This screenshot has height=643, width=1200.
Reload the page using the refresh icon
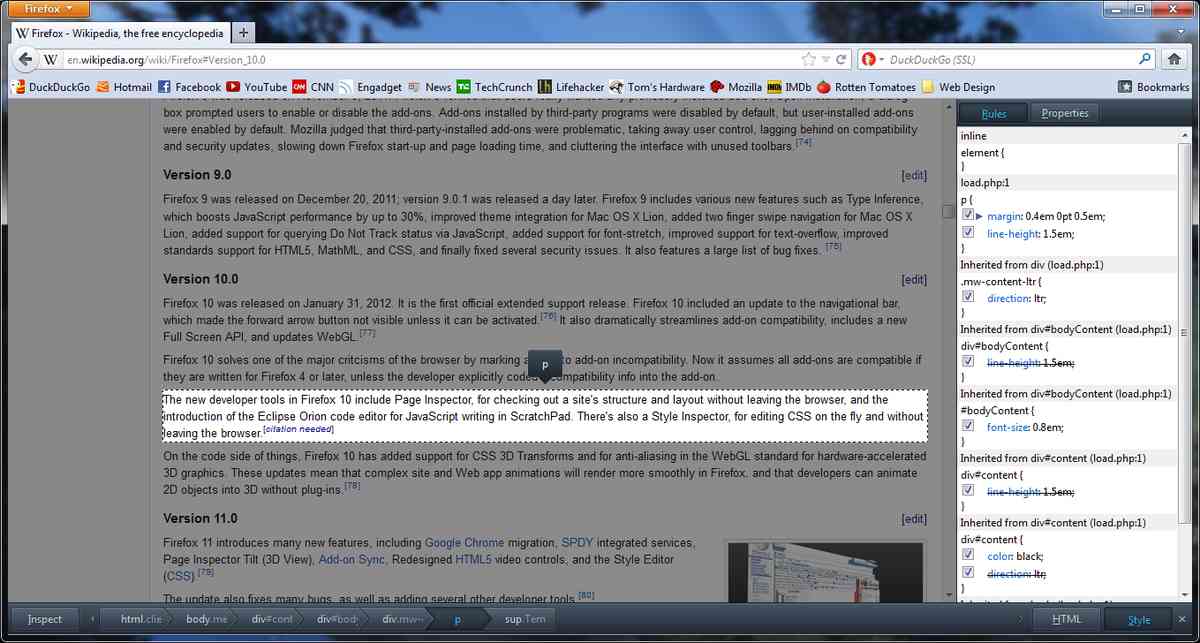pyautogui.click(x=842, y=60)
